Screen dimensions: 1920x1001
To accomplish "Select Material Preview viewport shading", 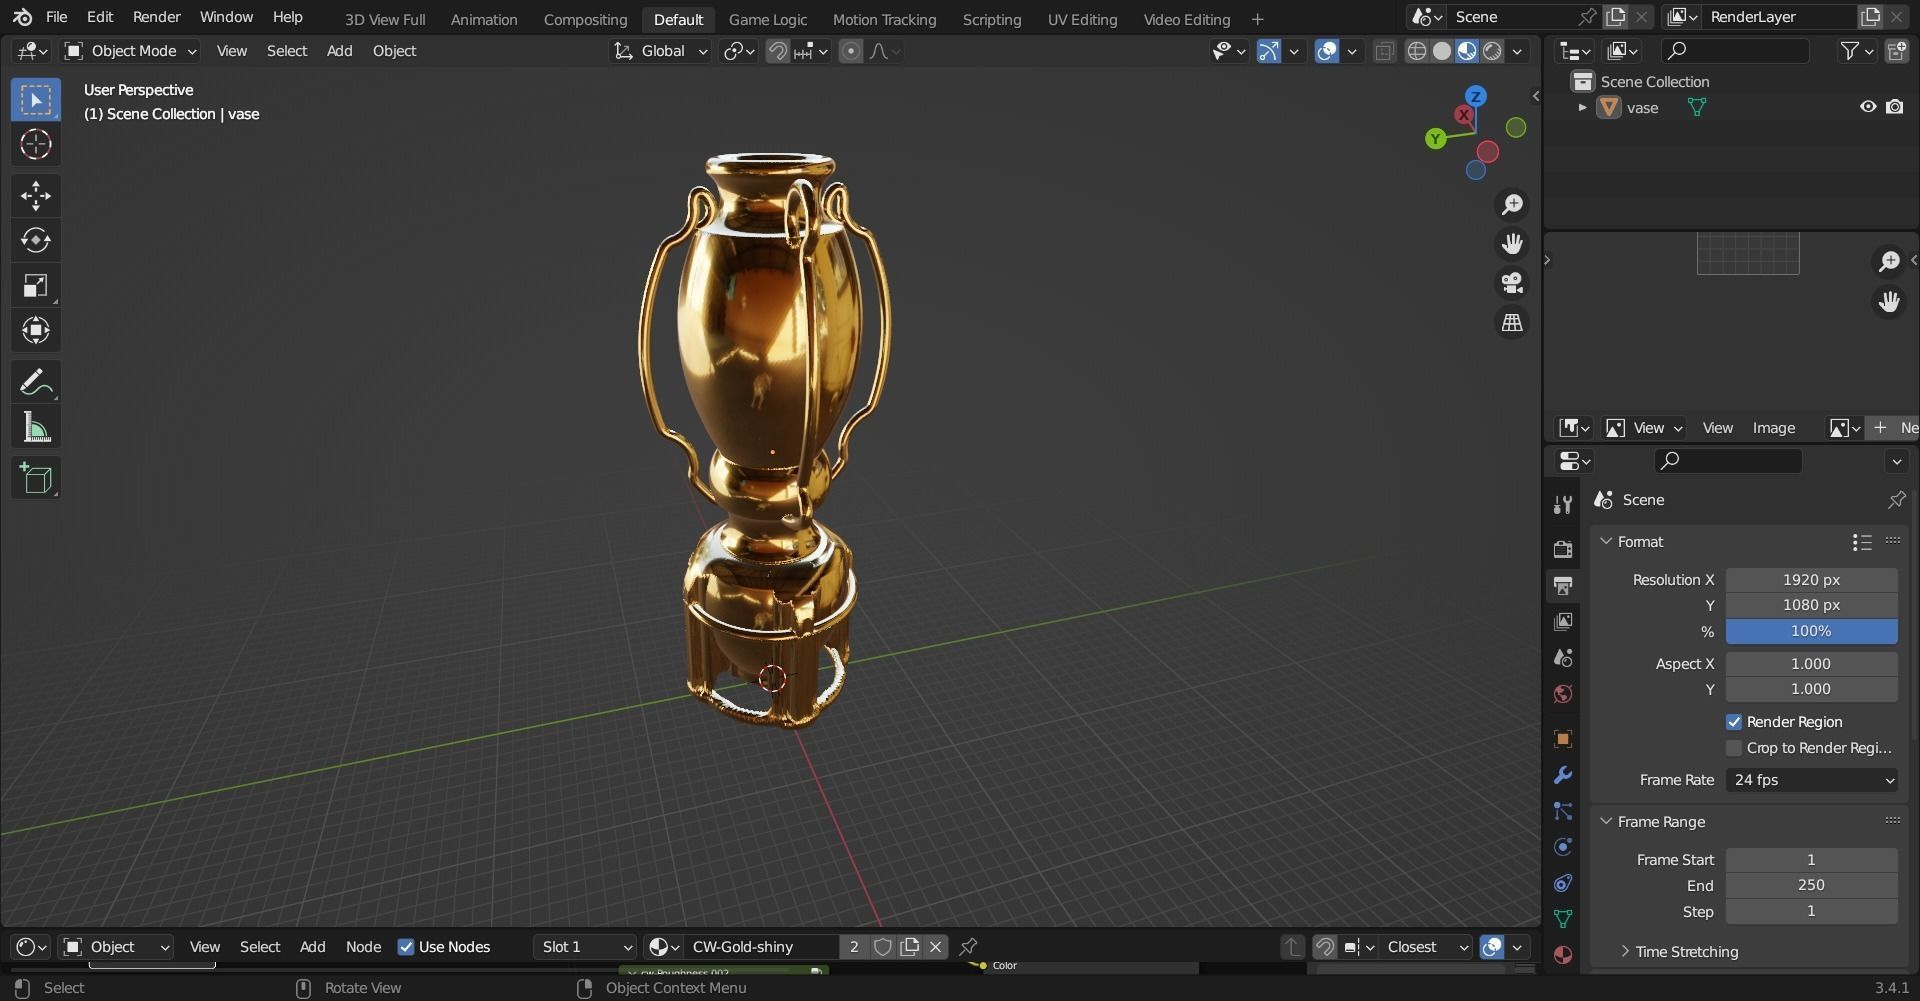I will (x=1467, y=51).
